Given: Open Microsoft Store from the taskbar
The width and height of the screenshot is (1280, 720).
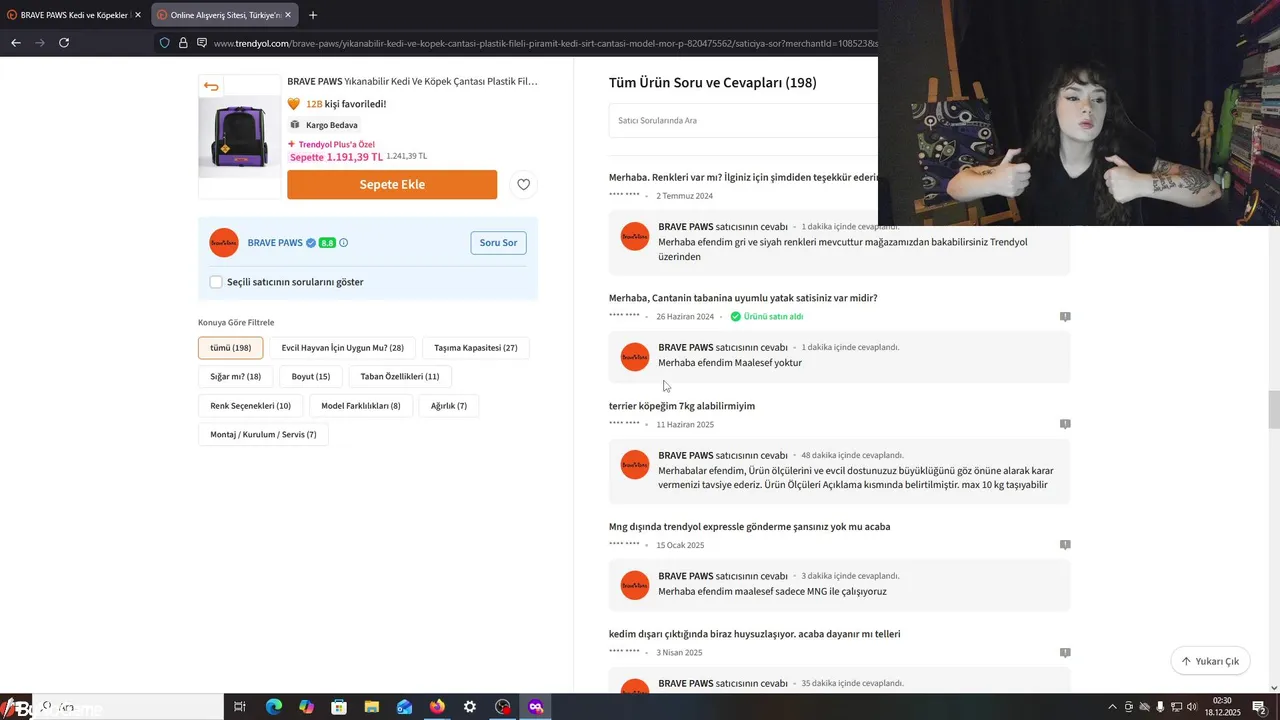Looking at the screenshot, I should tap(339, 707).
